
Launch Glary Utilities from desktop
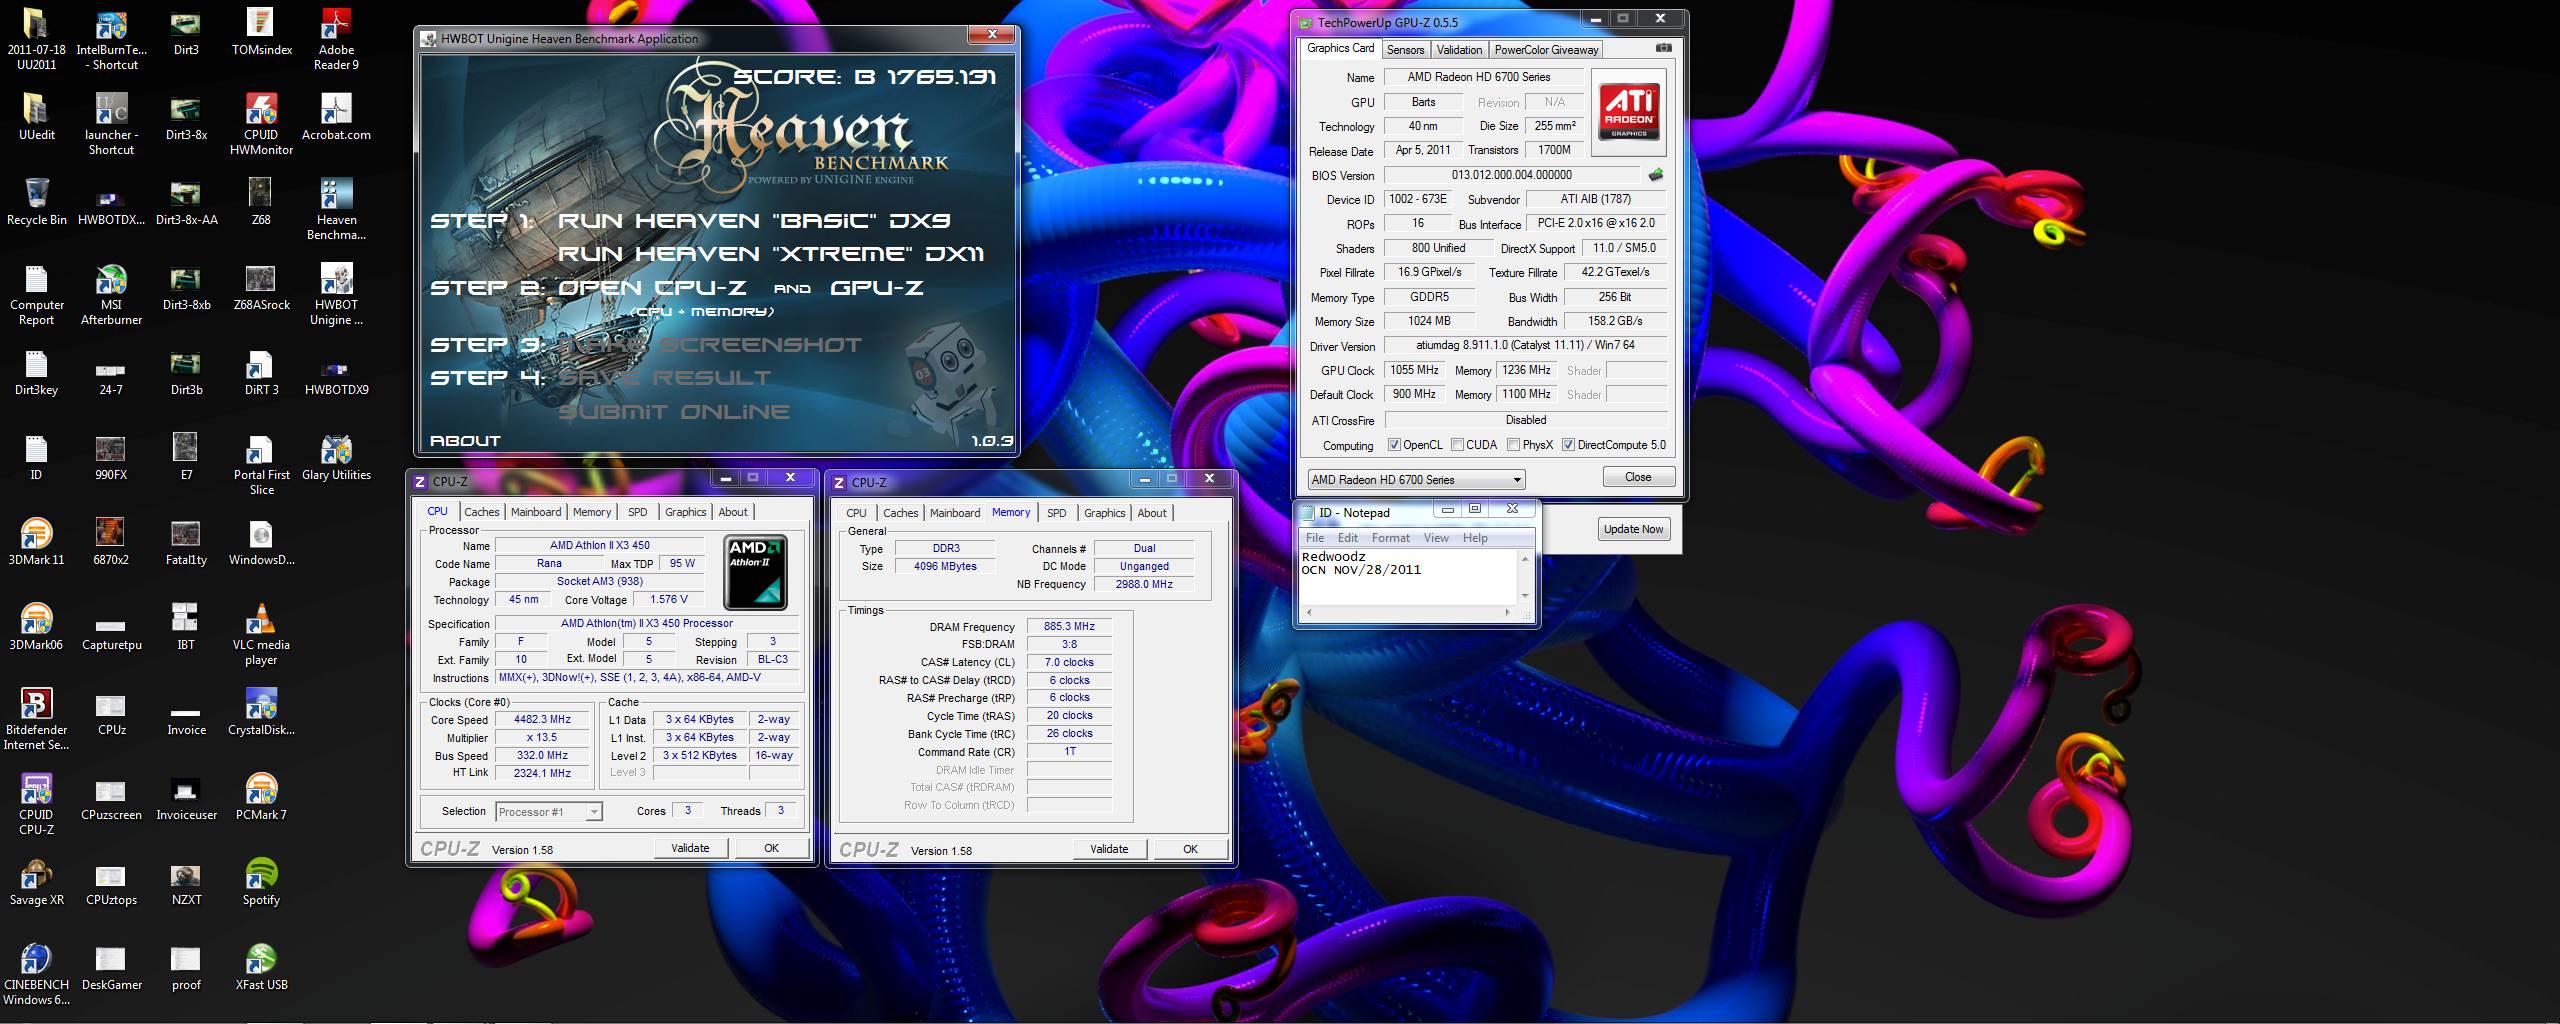(336, 458)
